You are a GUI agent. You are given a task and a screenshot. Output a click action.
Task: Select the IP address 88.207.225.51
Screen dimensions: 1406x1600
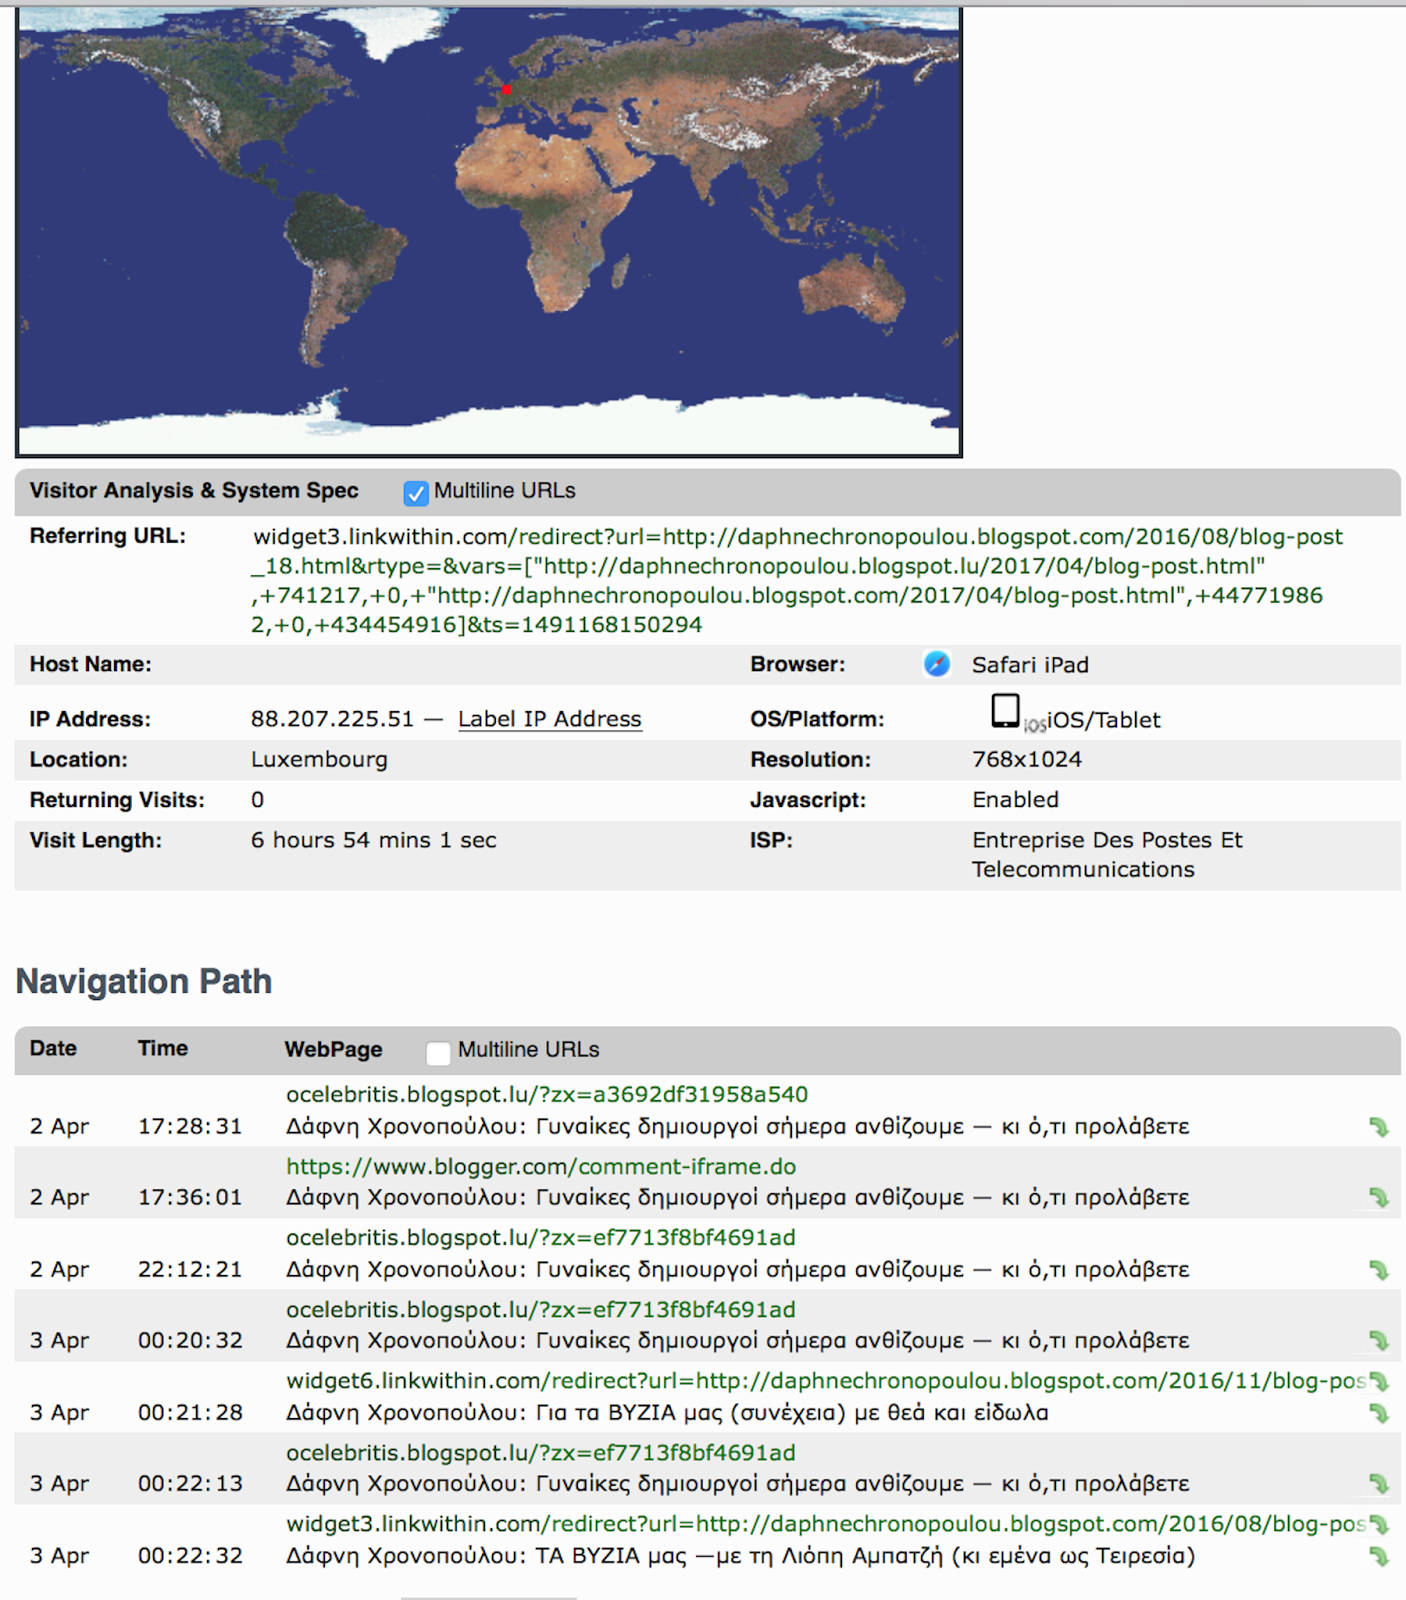click(x=332, y=719)
